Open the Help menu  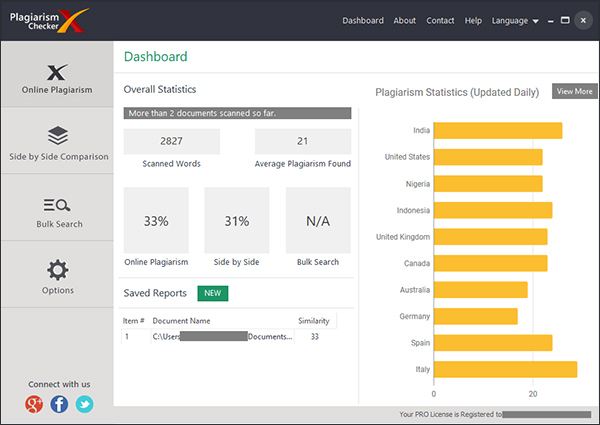tap(473, 21)
